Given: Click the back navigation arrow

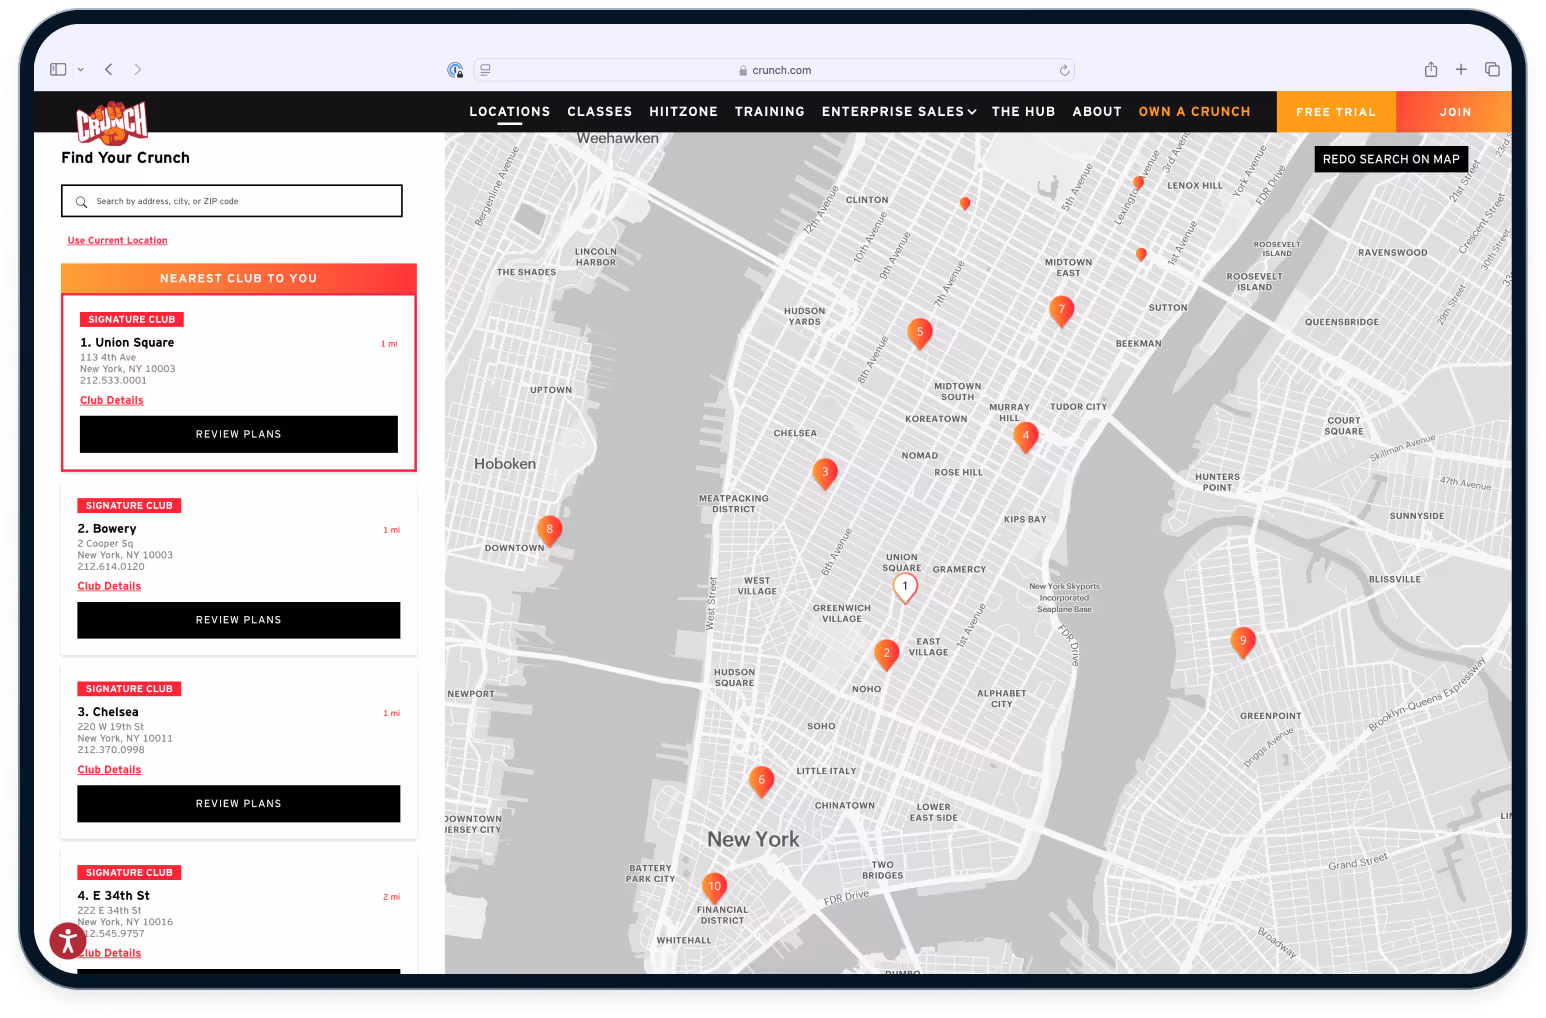Looking at the screenshot, I should pyautogui.click(x=108, y=69).
